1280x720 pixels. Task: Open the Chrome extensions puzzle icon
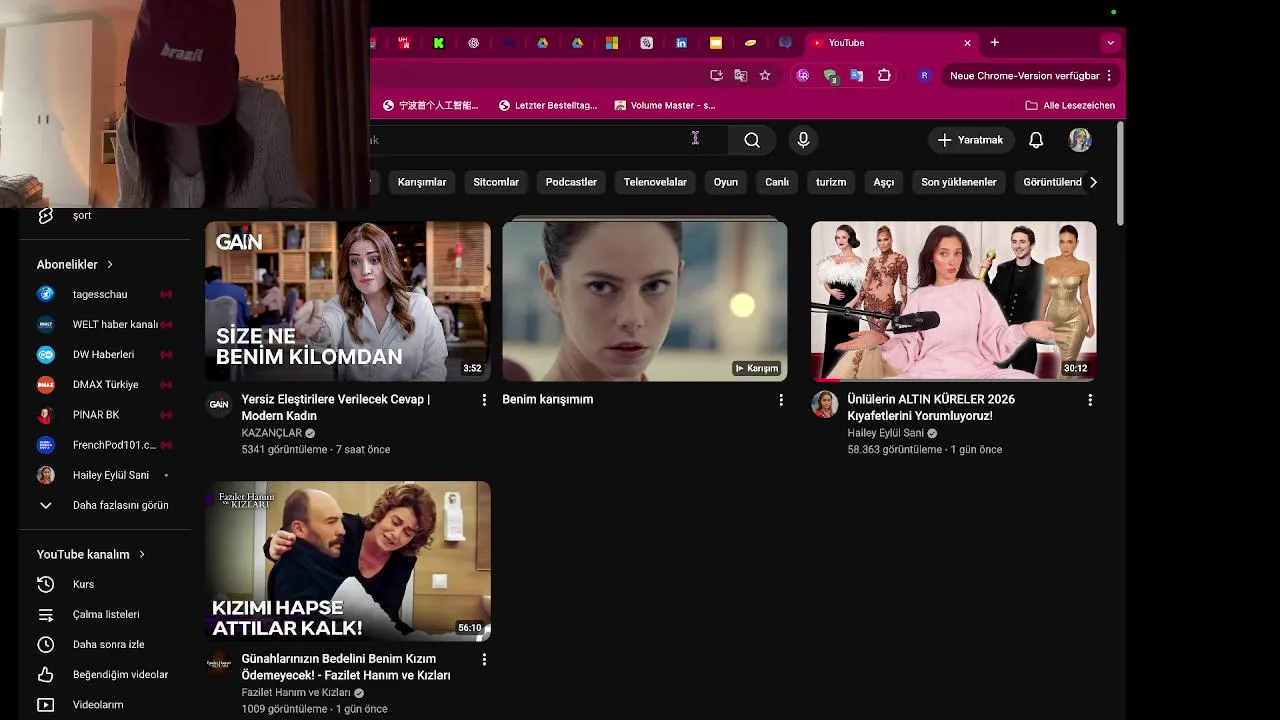click(884, 75)
